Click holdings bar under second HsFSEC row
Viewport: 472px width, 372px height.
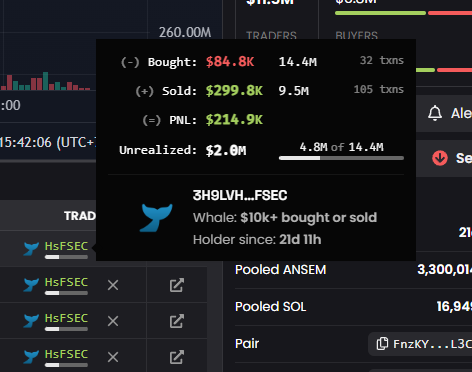(66, 293)
